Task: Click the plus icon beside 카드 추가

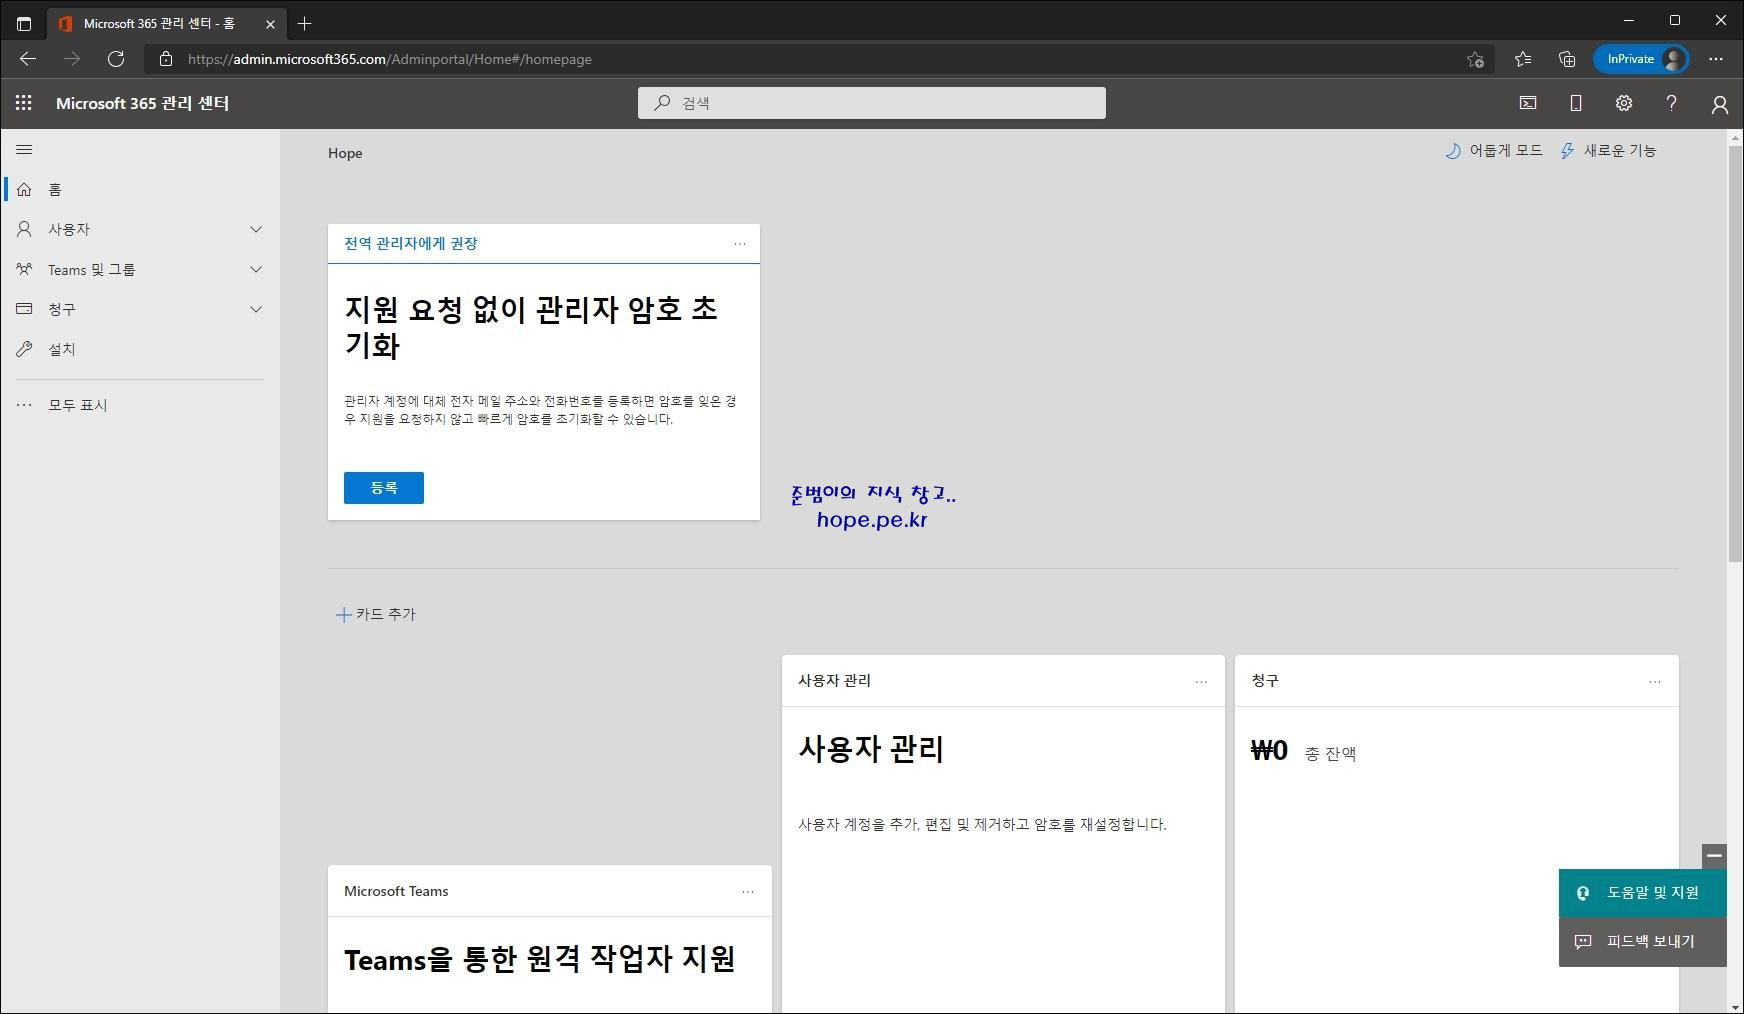Action: point(343,614)
